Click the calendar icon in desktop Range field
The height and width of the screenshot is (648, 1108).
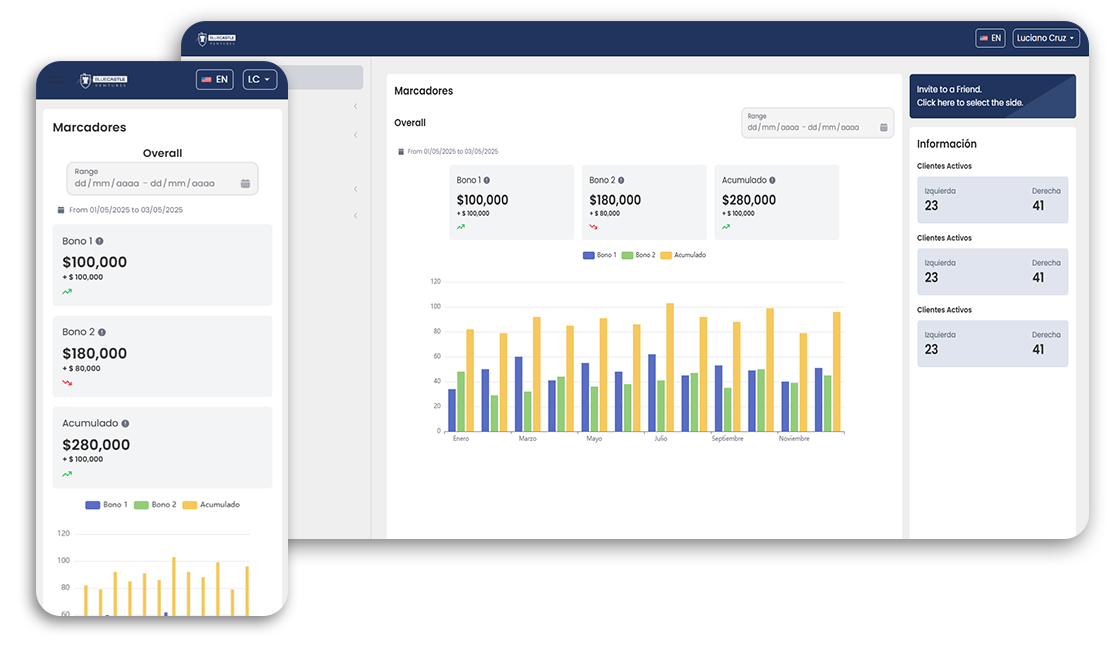(883, 128)
